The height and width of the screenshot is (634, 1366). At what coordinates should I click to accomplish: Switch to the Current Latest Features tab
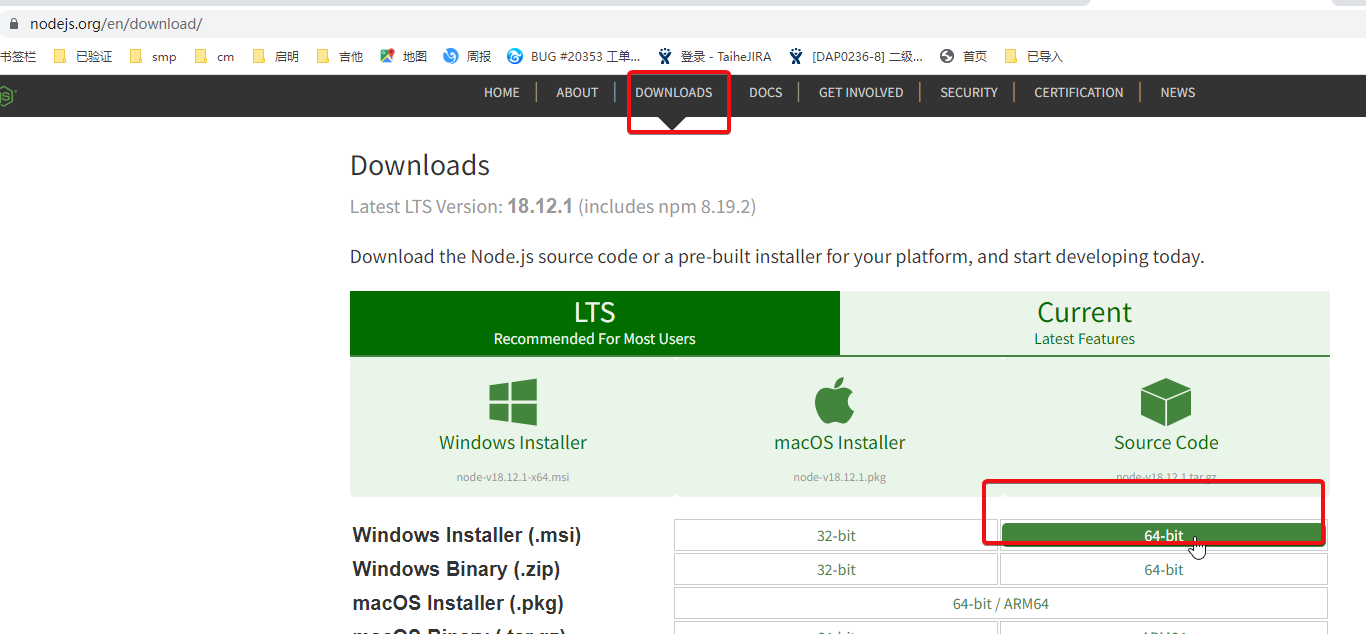1085,323
